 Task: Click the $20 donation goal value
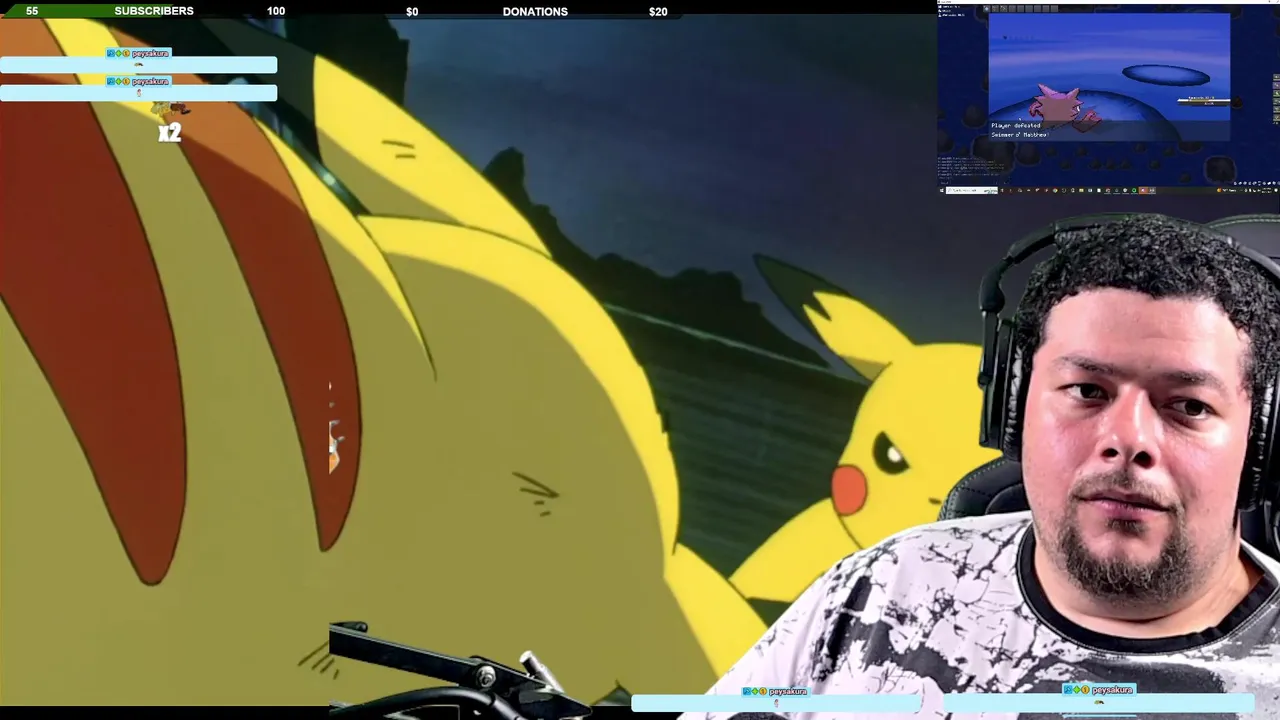coord(658,11)
